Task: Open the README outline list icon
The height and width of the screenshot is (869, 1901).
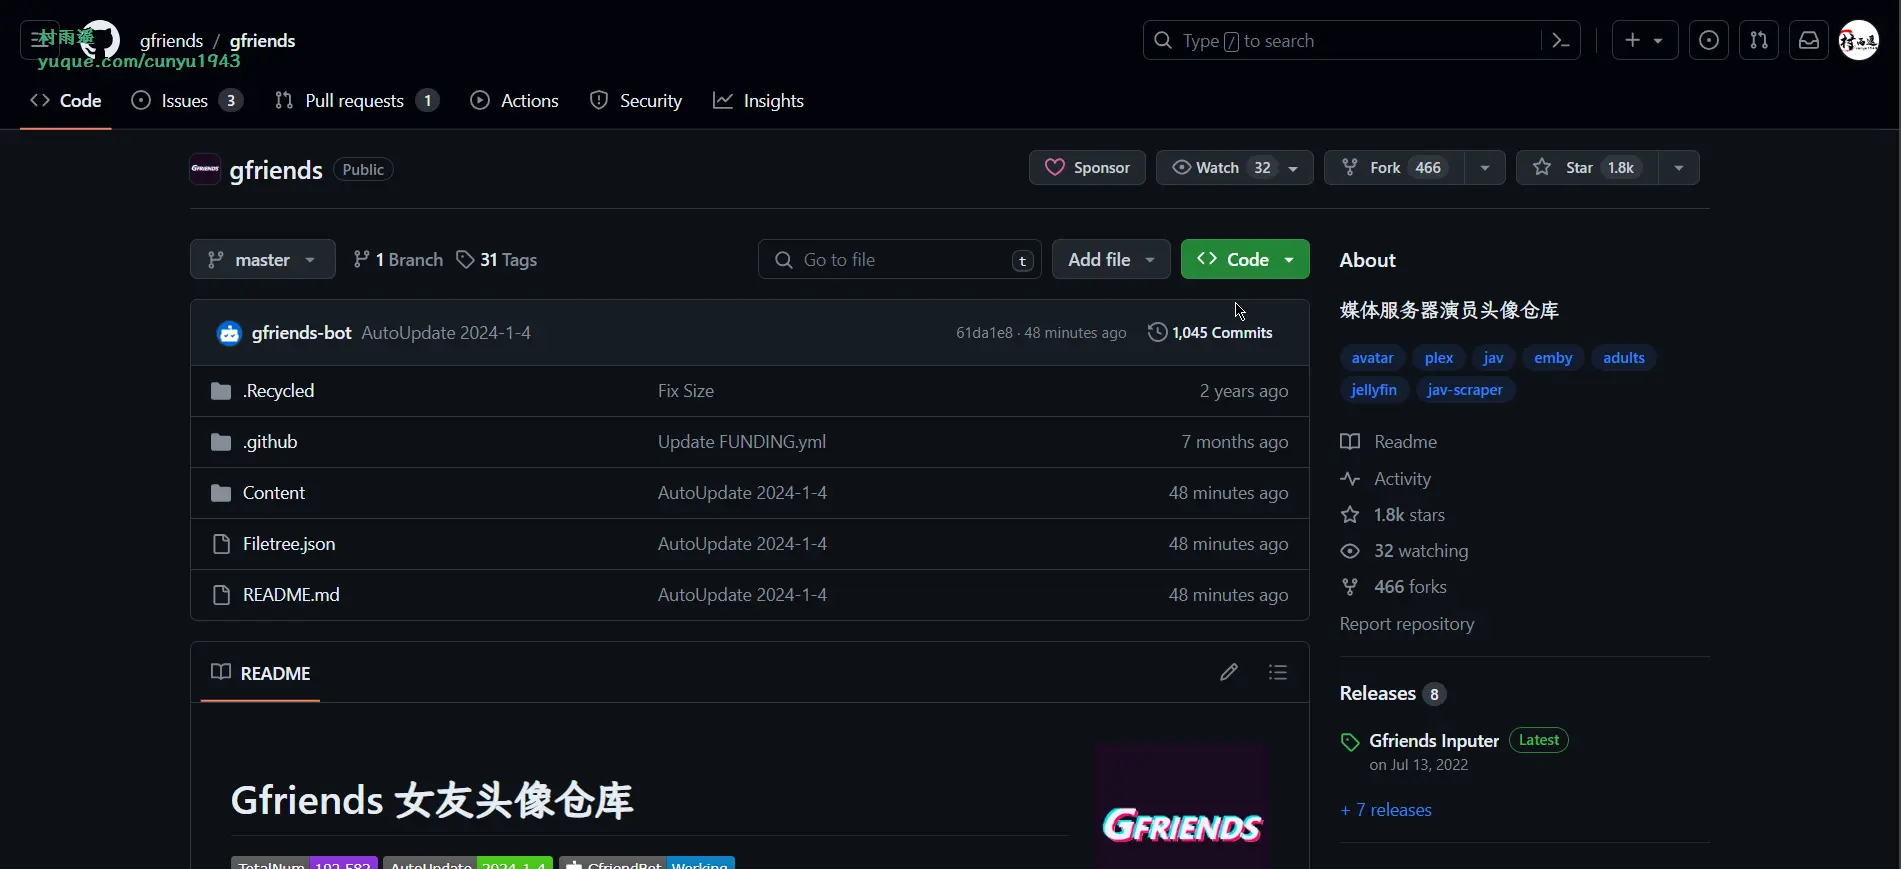Action: pyautogui.click(x=1278, y=673)
